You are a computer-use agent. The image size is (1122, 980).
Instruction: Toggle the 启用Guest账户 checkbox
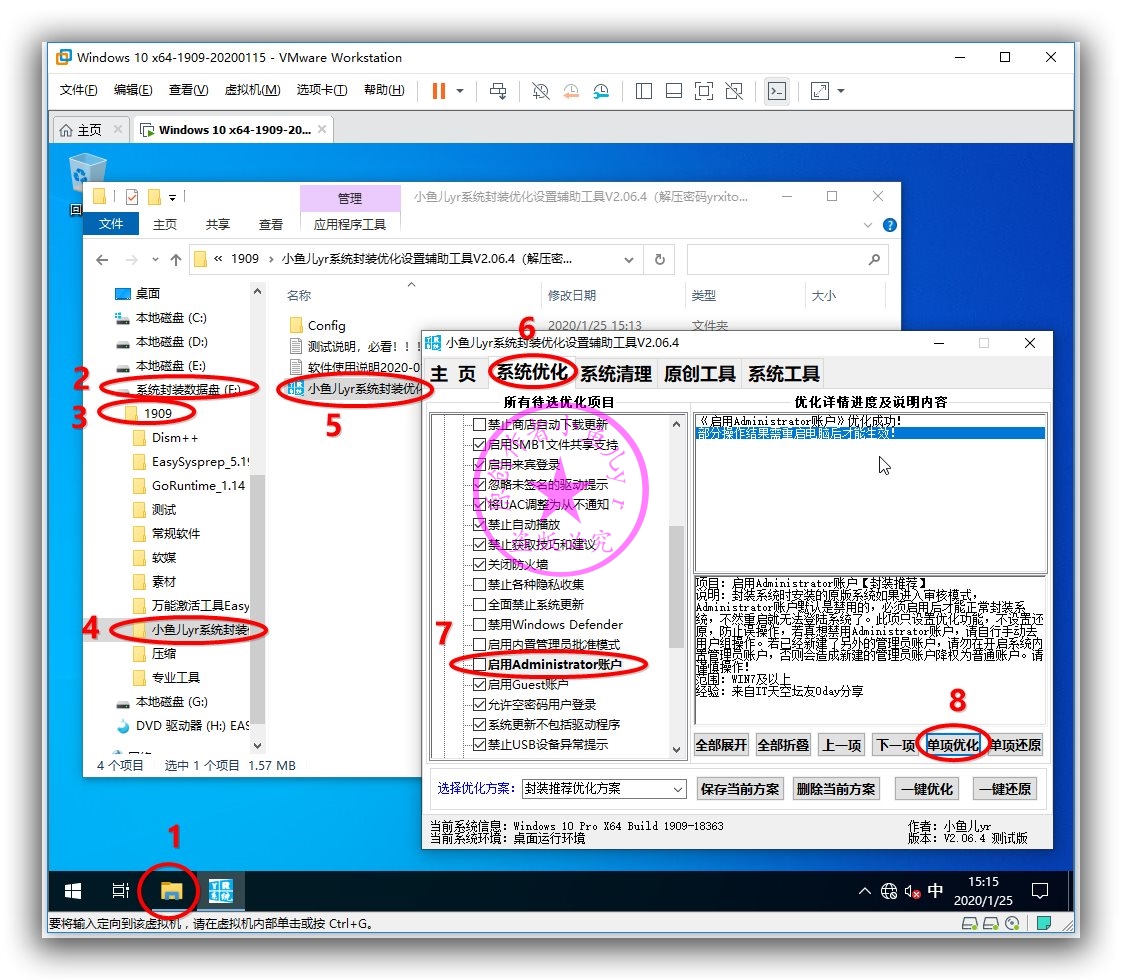click(x=479, y=685)
